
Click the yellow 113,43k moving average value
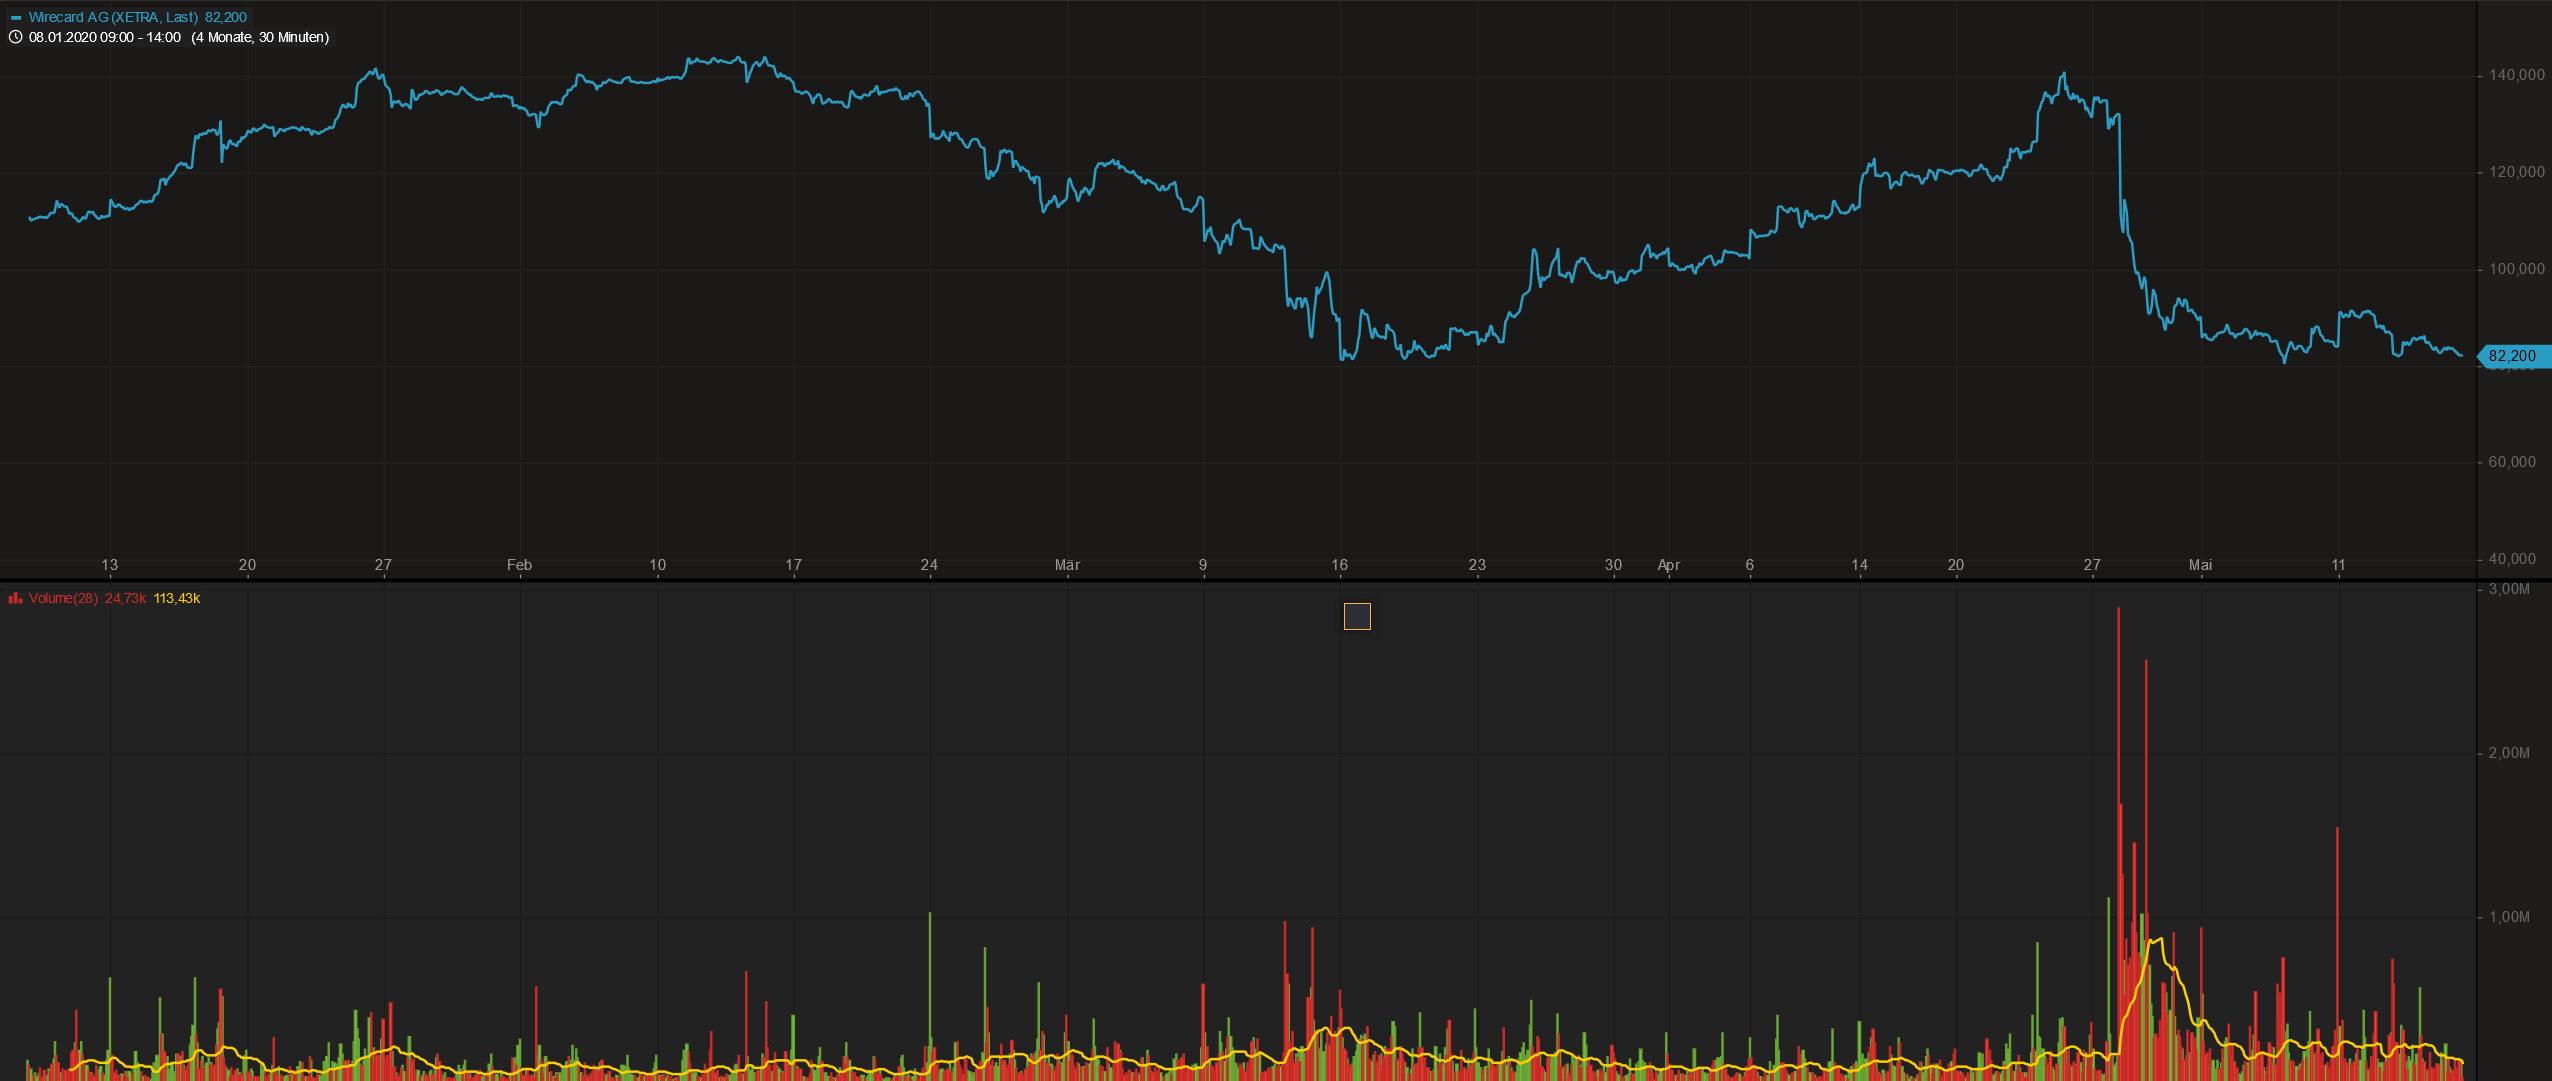click(x=177, y=599)
